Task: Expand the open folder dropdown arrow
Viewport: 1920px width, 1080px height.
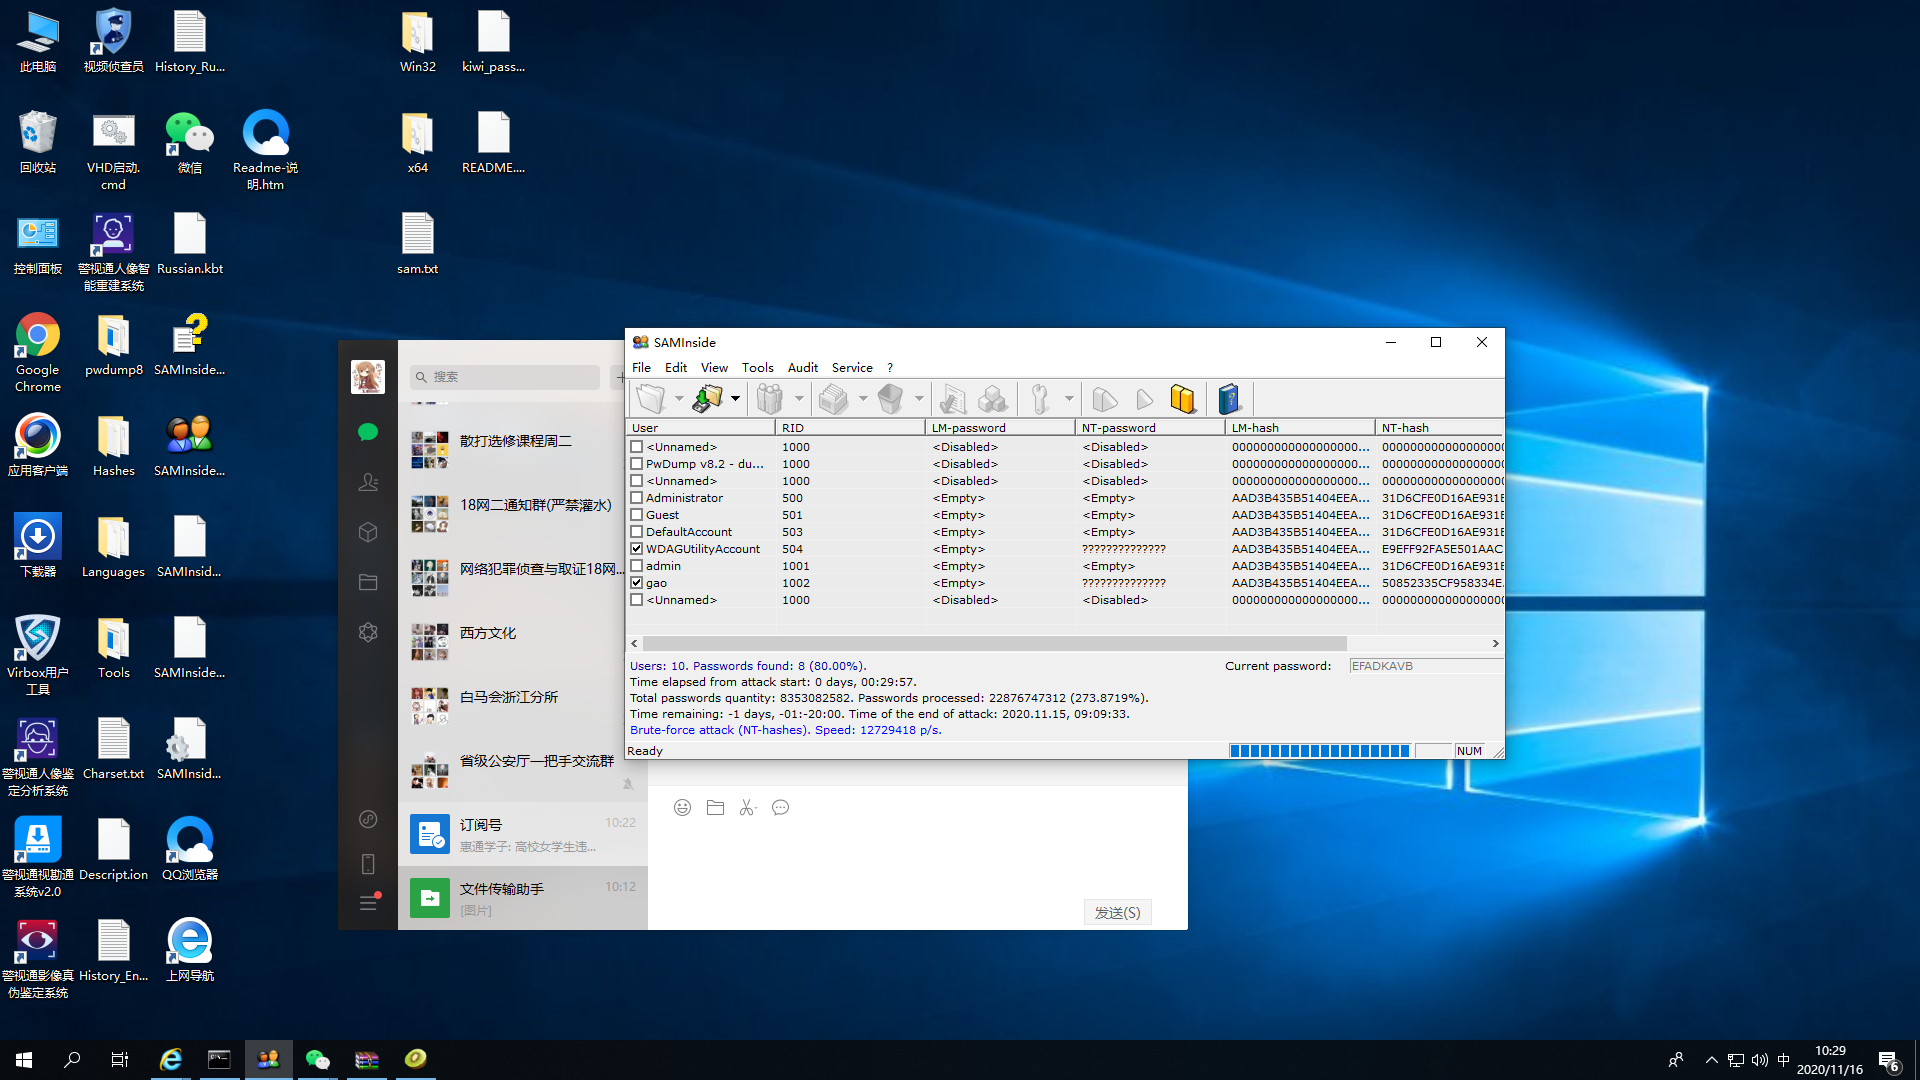Action: [x=679, y=399]
